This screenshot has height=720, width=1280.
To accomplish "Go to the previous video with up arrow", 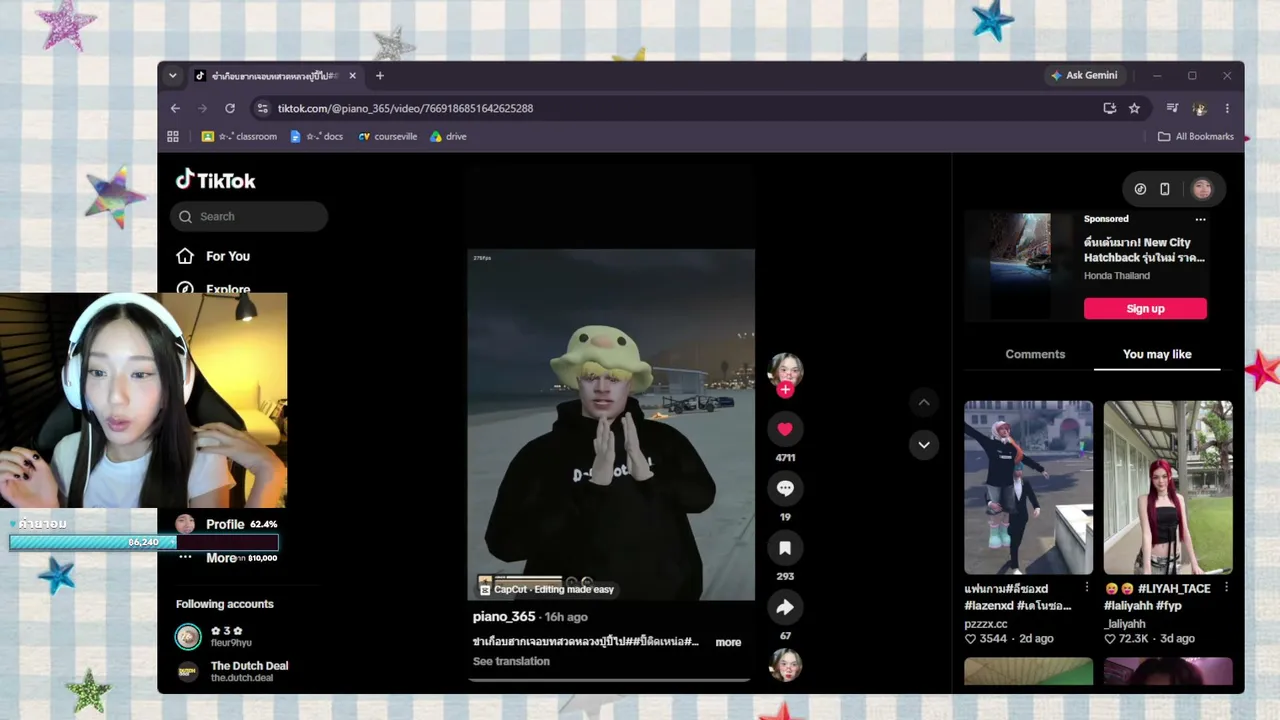I will click(x=924, y=402).
